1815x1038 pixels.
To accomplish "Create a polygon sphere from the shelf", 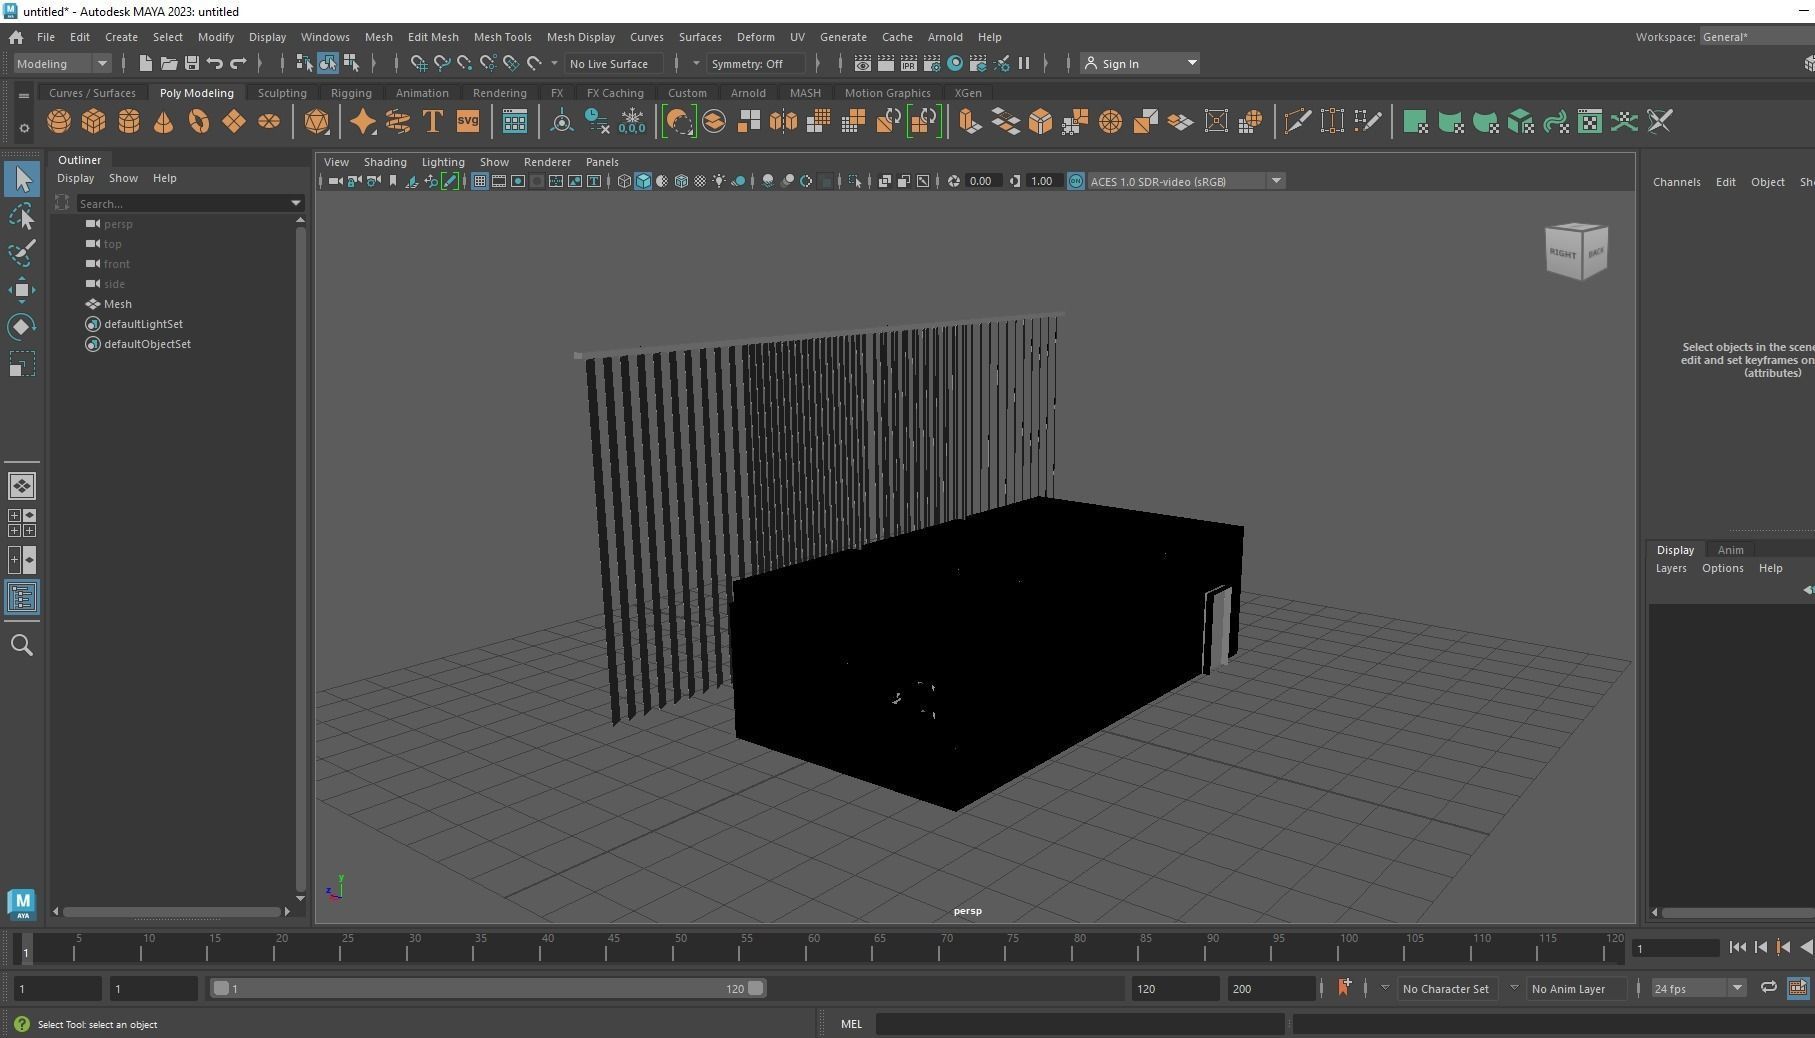I will (x=58, y=121).
